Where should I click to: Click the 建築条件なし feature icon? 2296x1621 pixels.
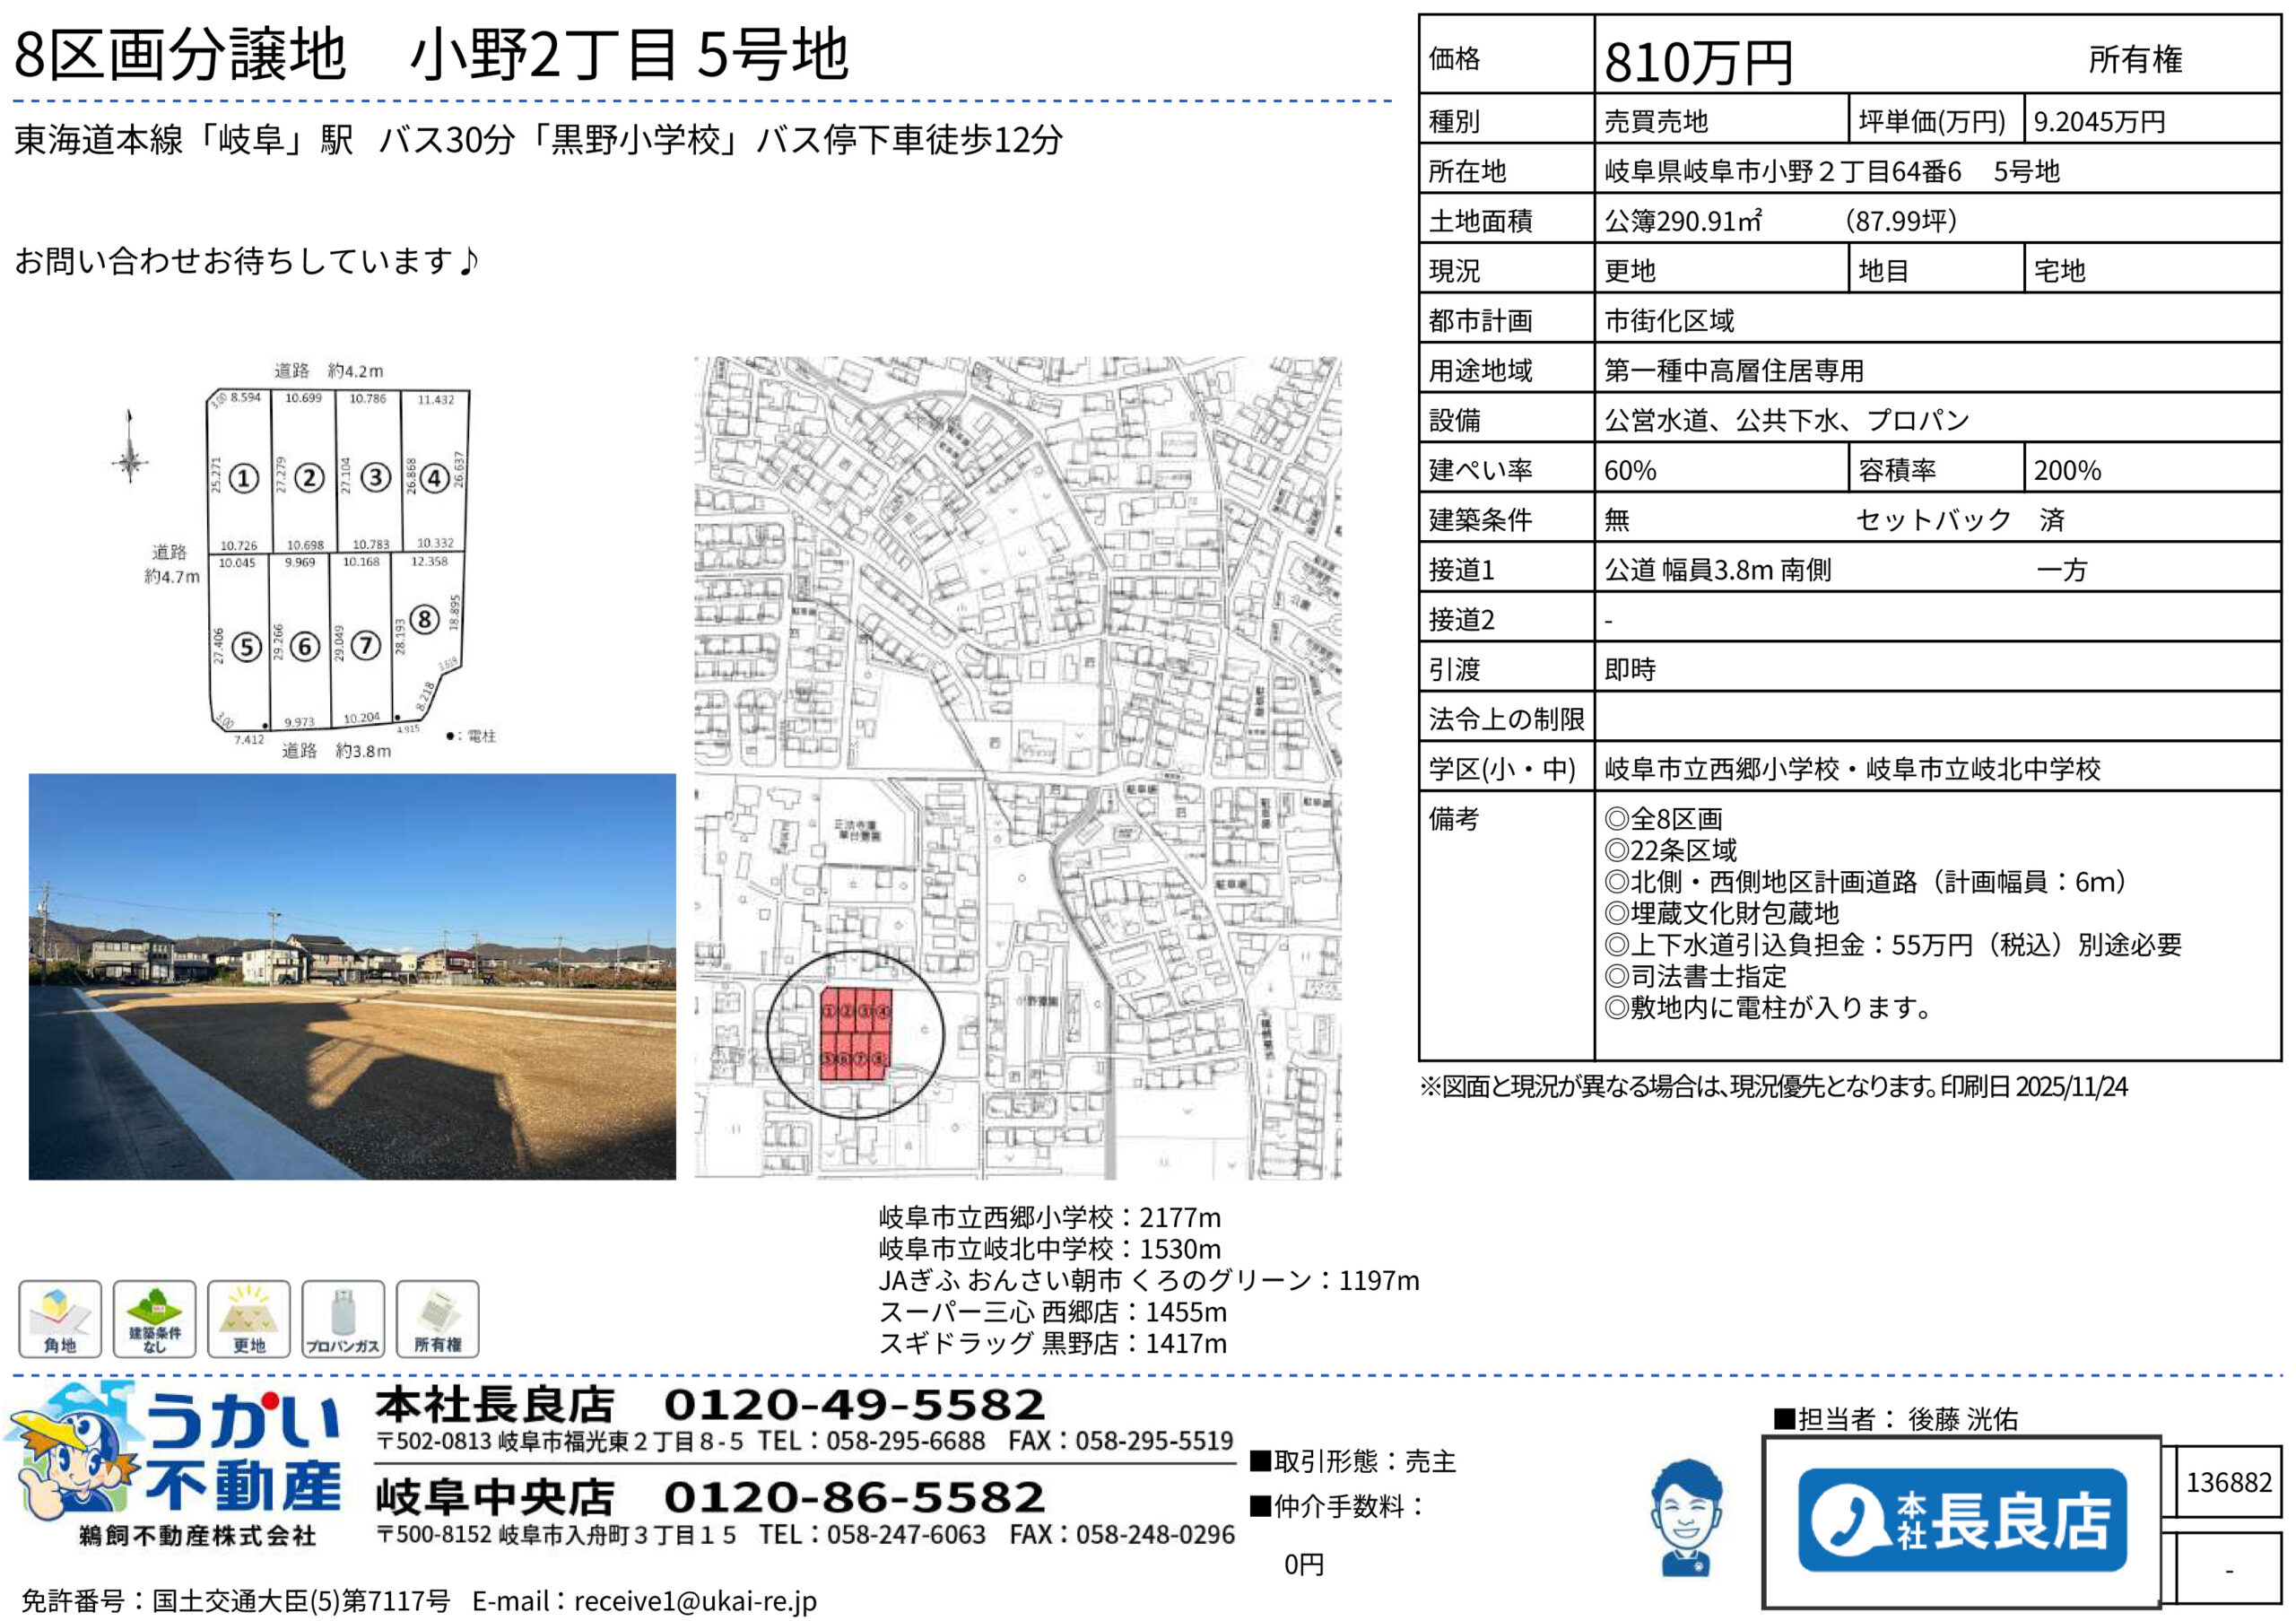click(154, 1318)
